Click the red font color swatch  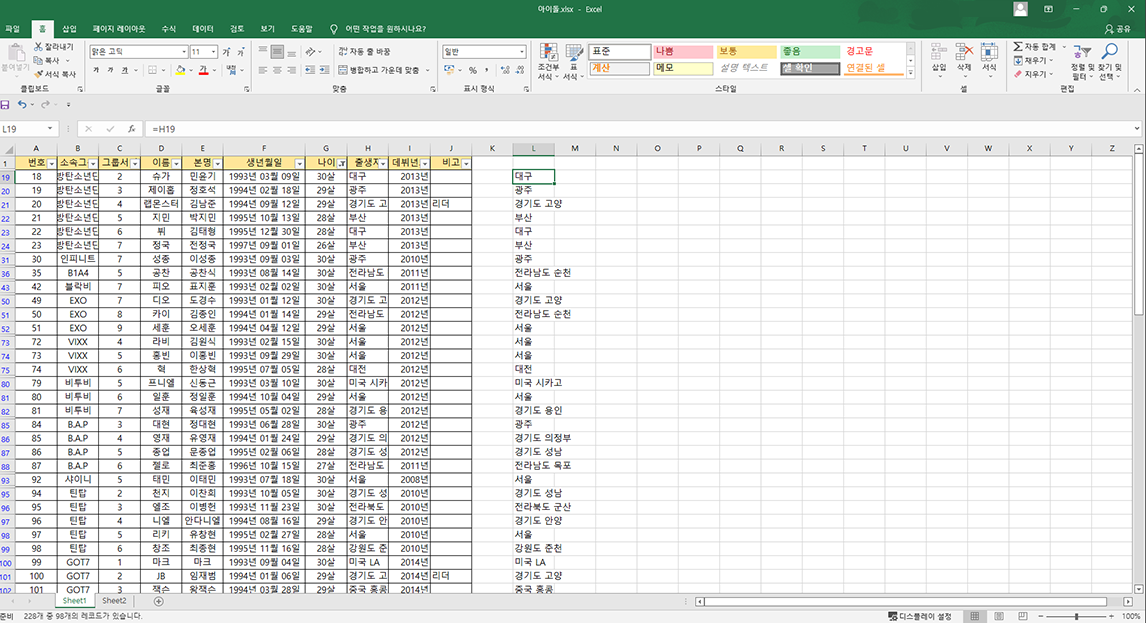[x=203, y=70]
